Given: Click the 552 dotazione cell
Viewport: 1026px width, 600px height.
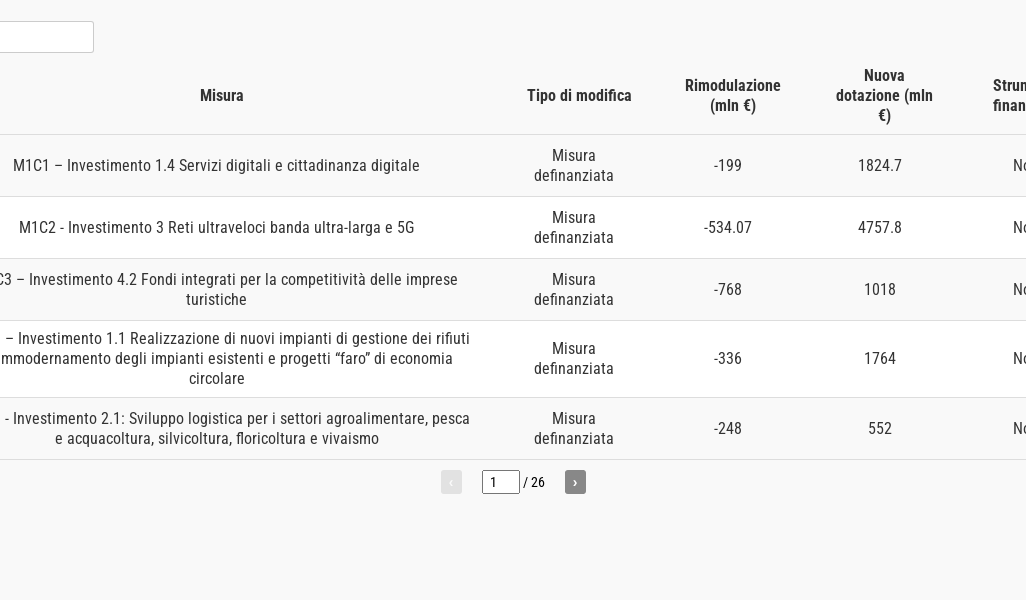Looking at the screenshot, I should coord(880,429).
